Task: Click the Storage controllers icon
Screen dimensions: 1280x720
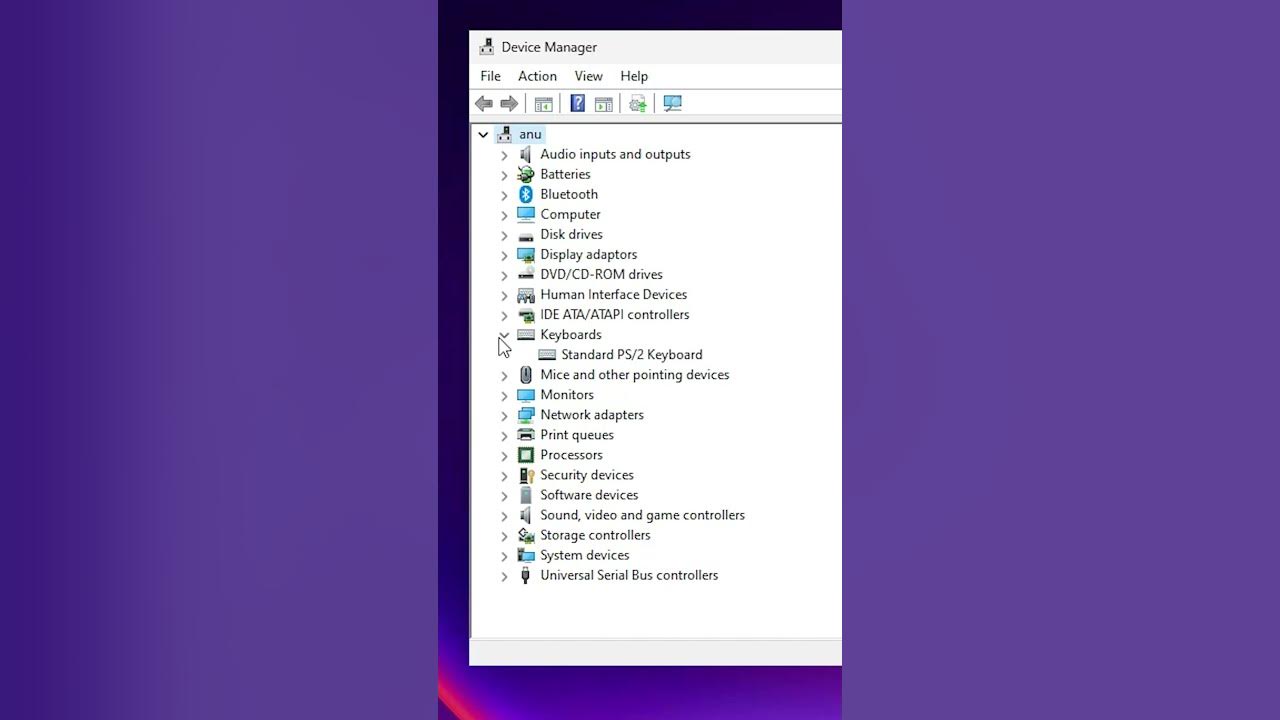Action: pyautogui.click(x=526, y=535)
